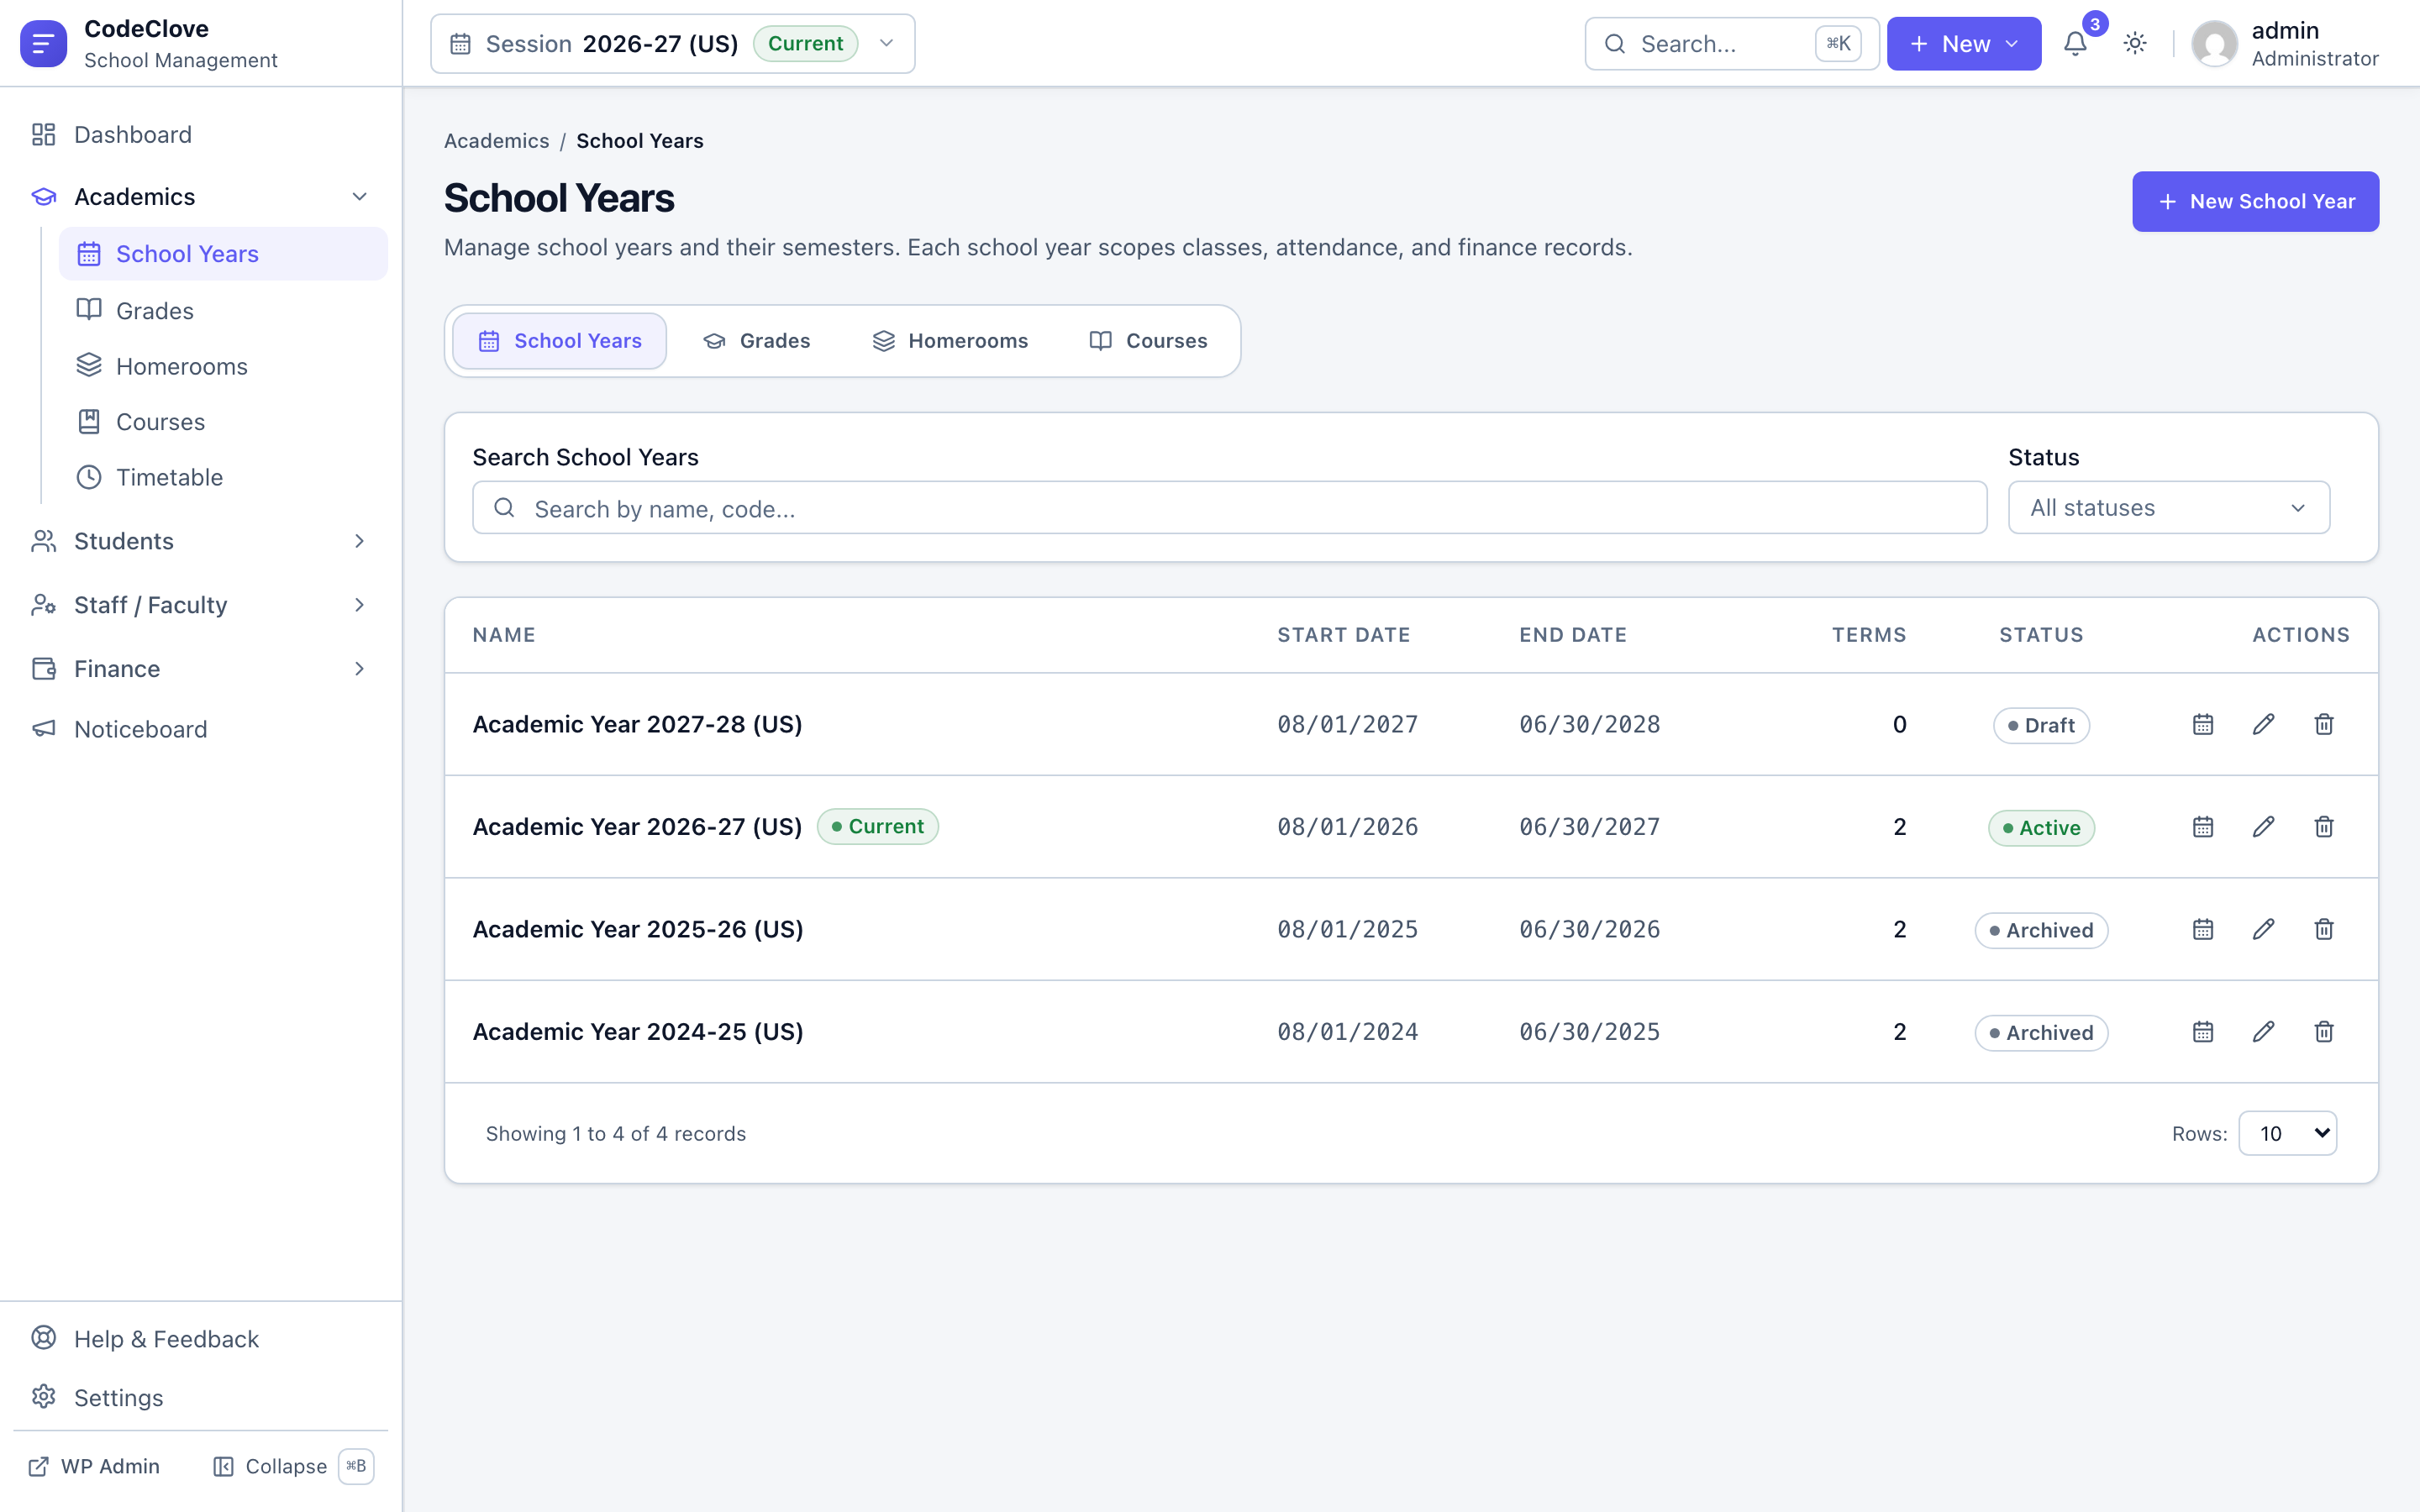Open terms calendar for Academic Year 2027-28

click(x=2203, y=724)
